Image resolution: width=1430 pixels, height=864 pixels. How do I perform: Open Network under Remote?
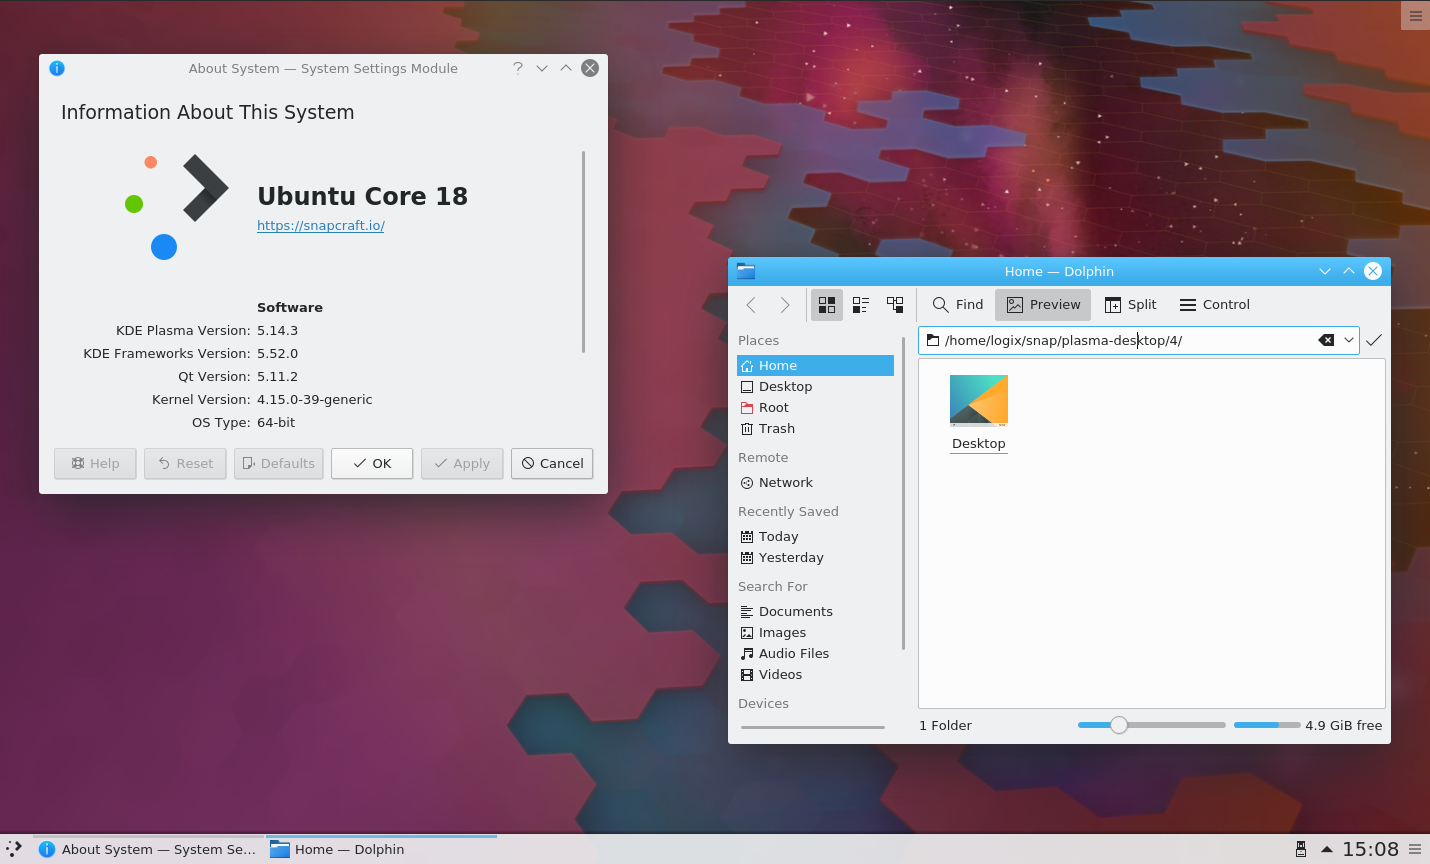tap(815, 483)
